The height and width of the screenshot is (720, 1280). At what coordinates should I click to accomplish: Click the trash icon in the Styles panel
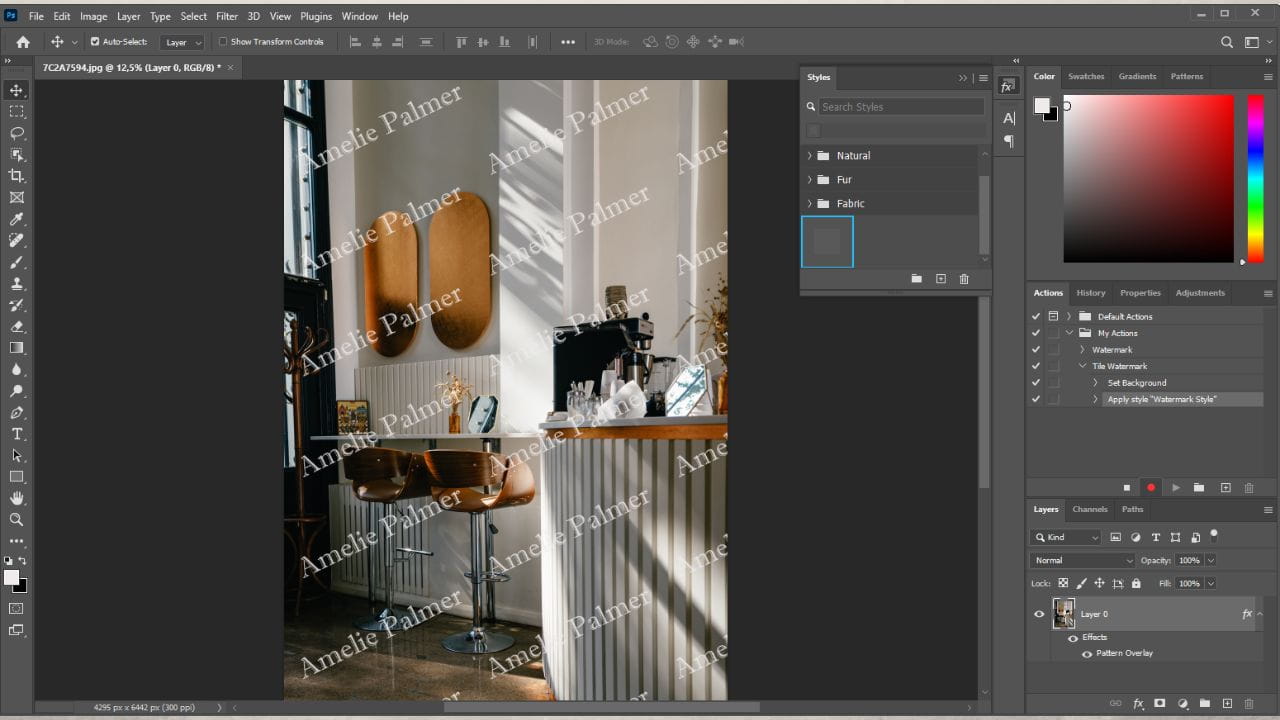(x=963, y=279)
